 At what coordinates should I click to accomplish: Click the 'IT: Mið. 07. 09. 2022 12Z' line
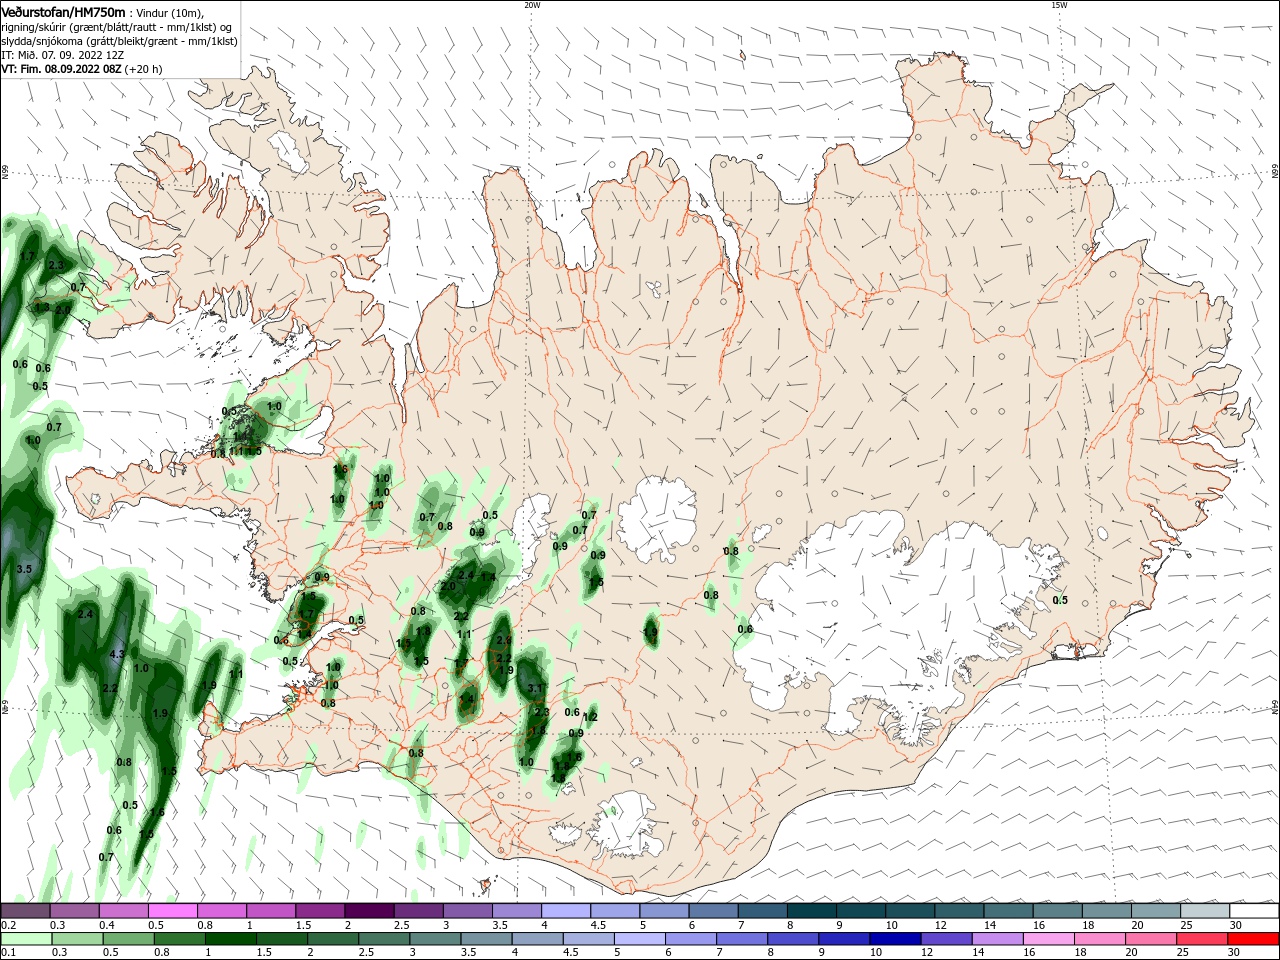62,57
